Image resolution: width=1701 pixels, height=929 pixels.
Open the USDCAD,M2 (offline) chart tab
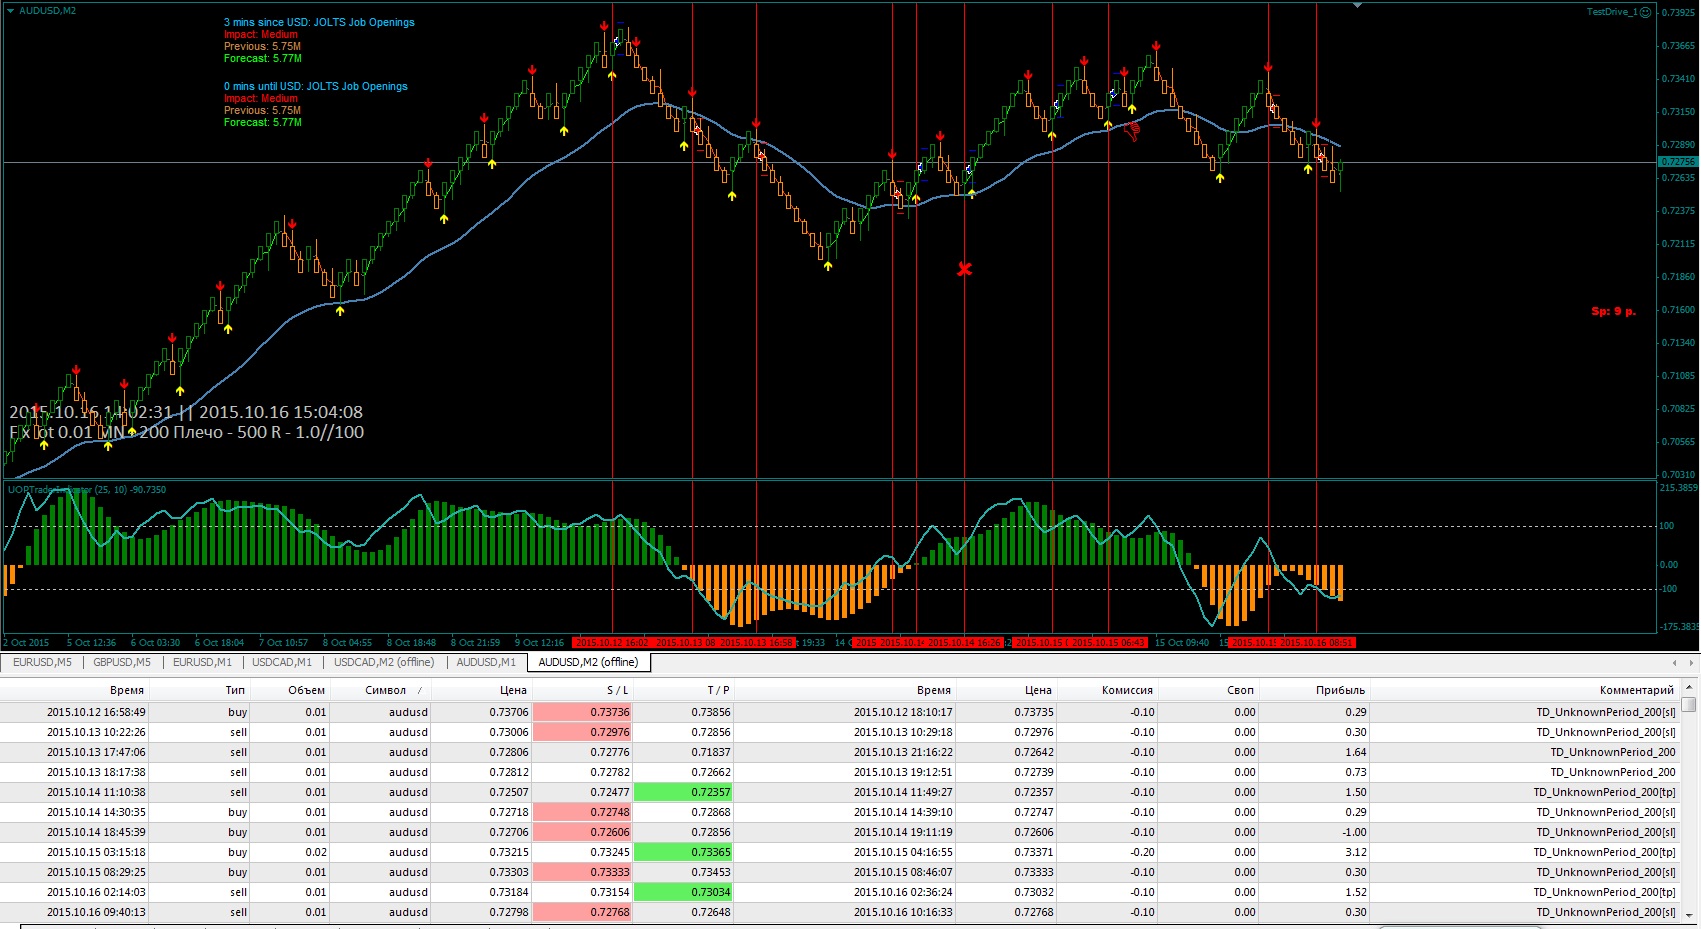pos(384,662)
